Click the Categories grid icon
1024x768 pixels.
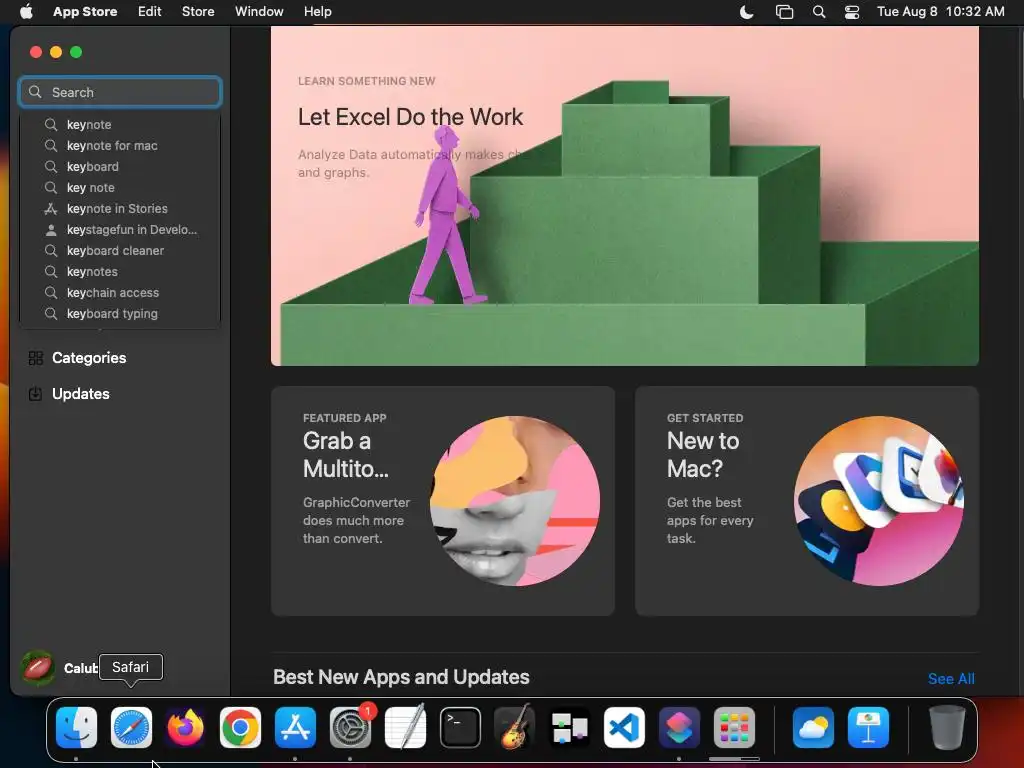click(35, 358)
